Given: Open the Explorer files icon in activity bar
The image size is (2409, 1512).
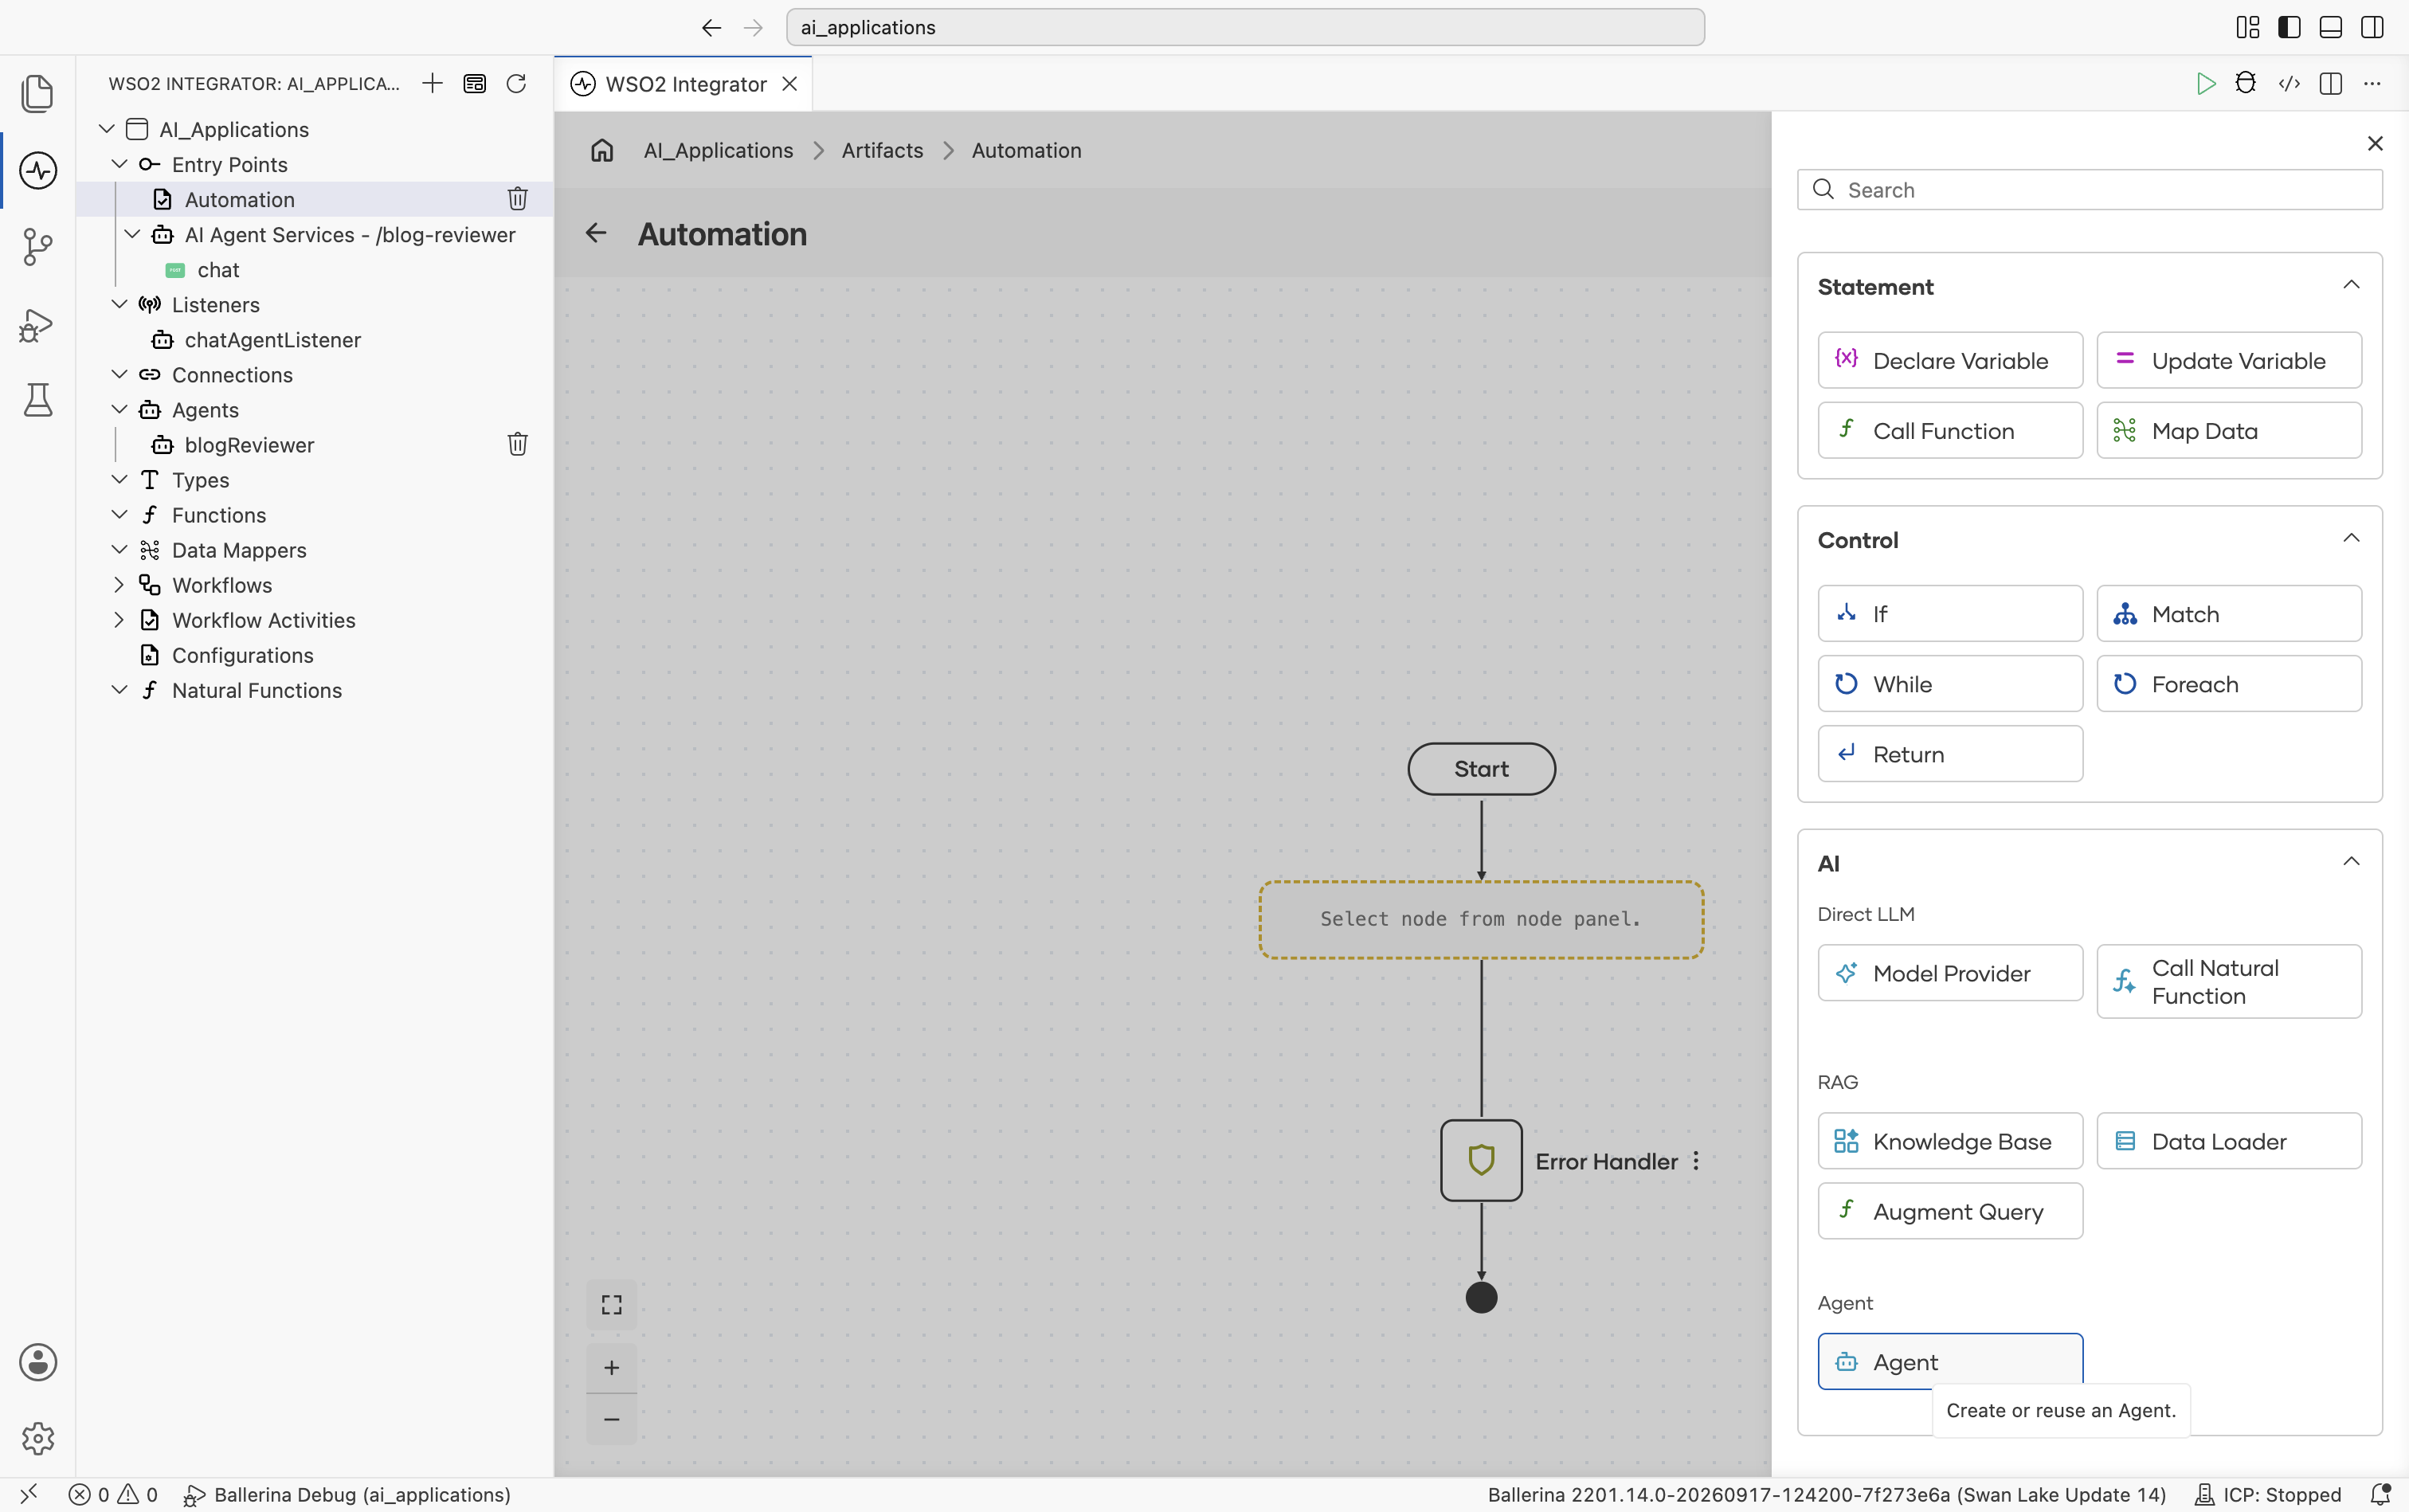Looking at the screenshot, I should click(37, 93).
